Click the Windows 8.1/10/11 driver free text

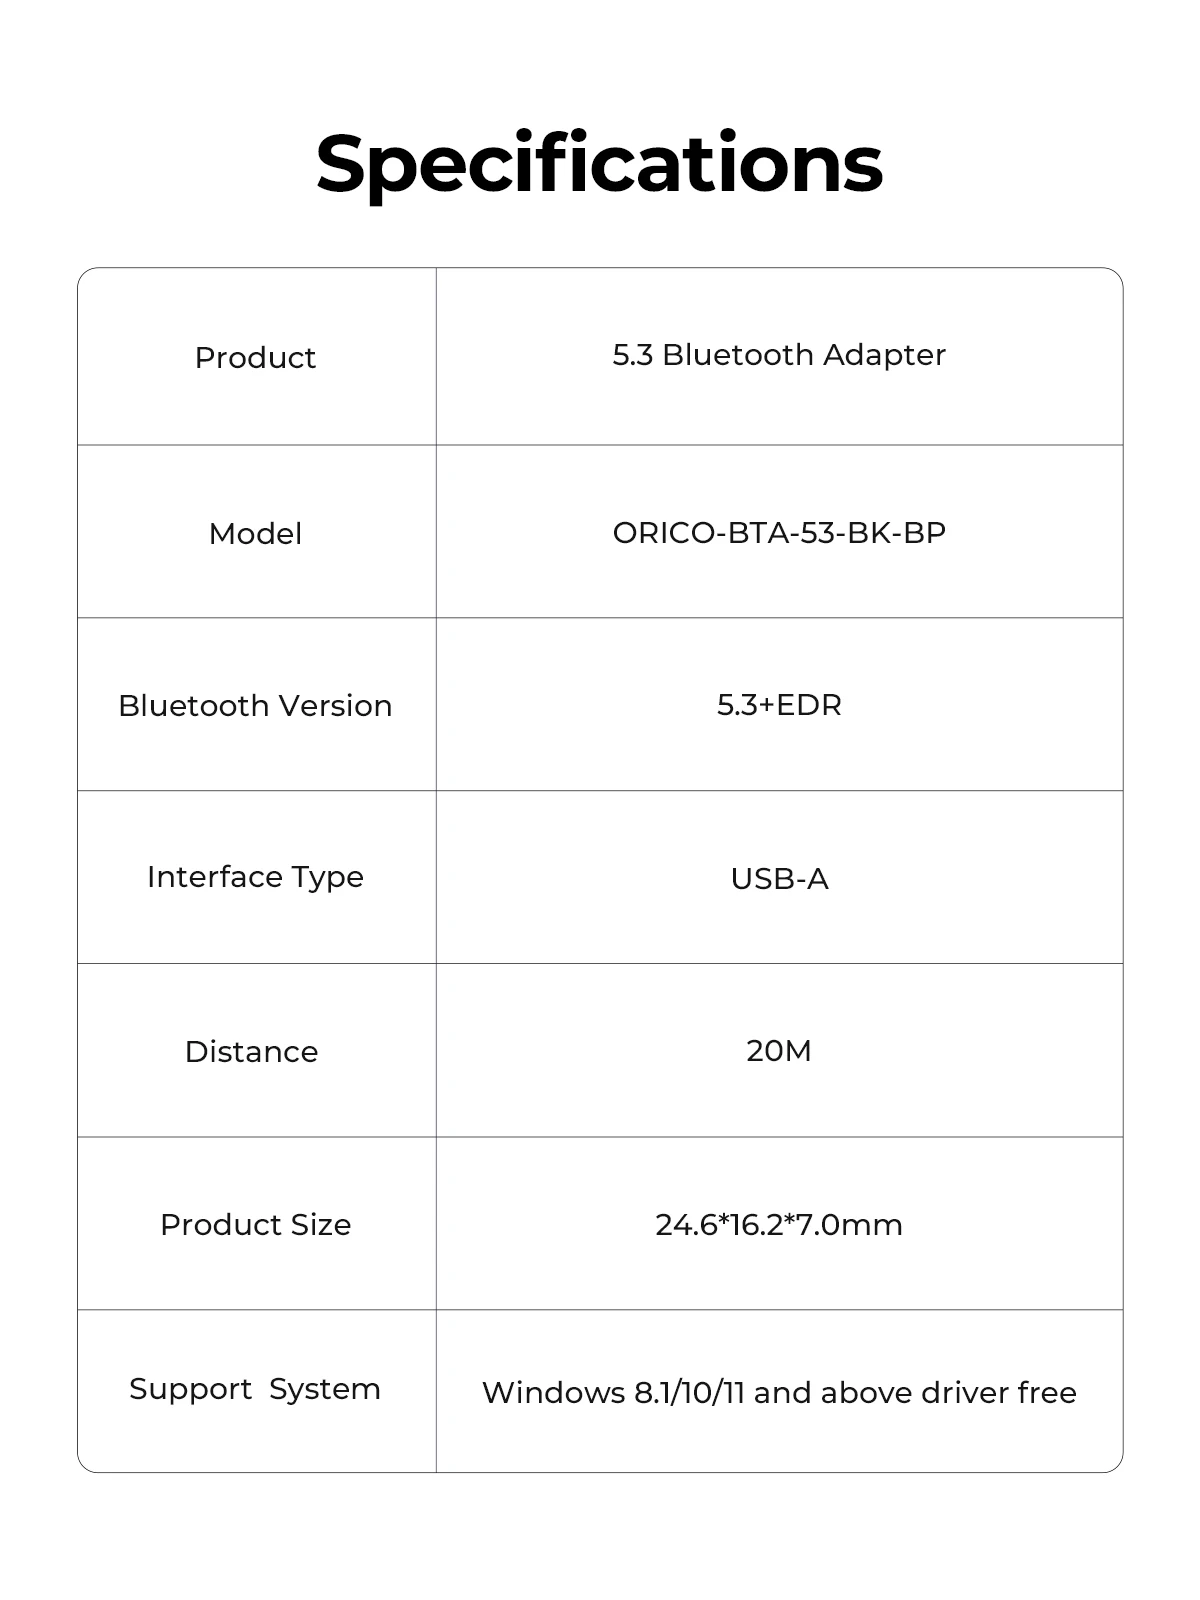[778, 1392]
